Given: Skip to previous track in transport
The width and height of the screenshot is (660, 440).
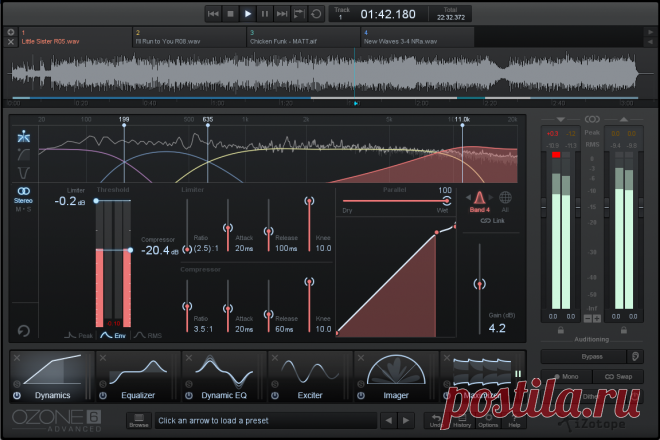Looking at the screenshot, I should 213,14.
